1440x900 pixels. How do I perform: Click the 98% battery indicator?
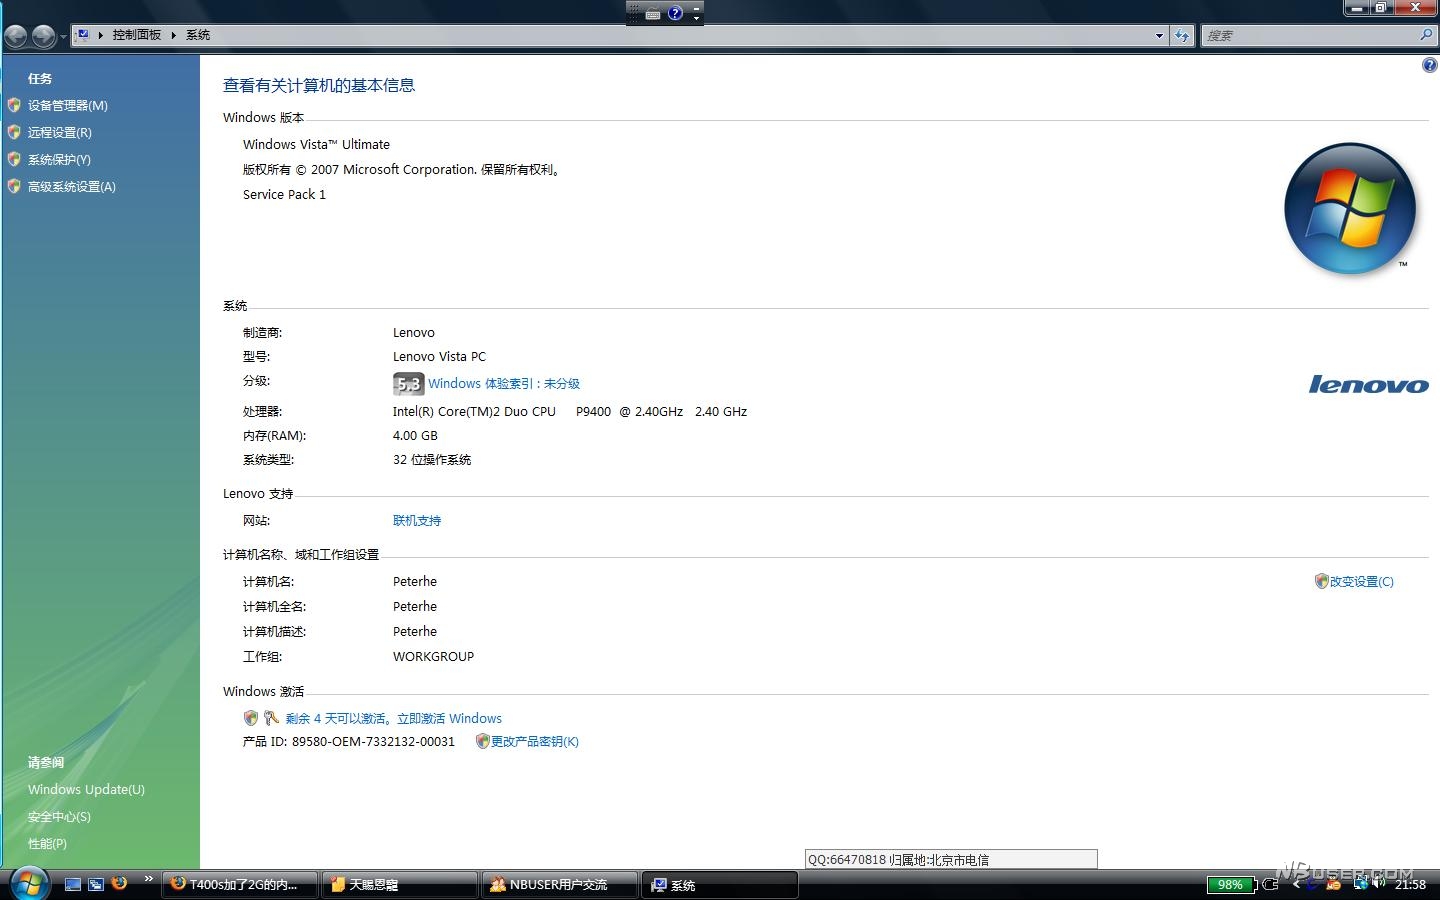tap(1230, 885)
